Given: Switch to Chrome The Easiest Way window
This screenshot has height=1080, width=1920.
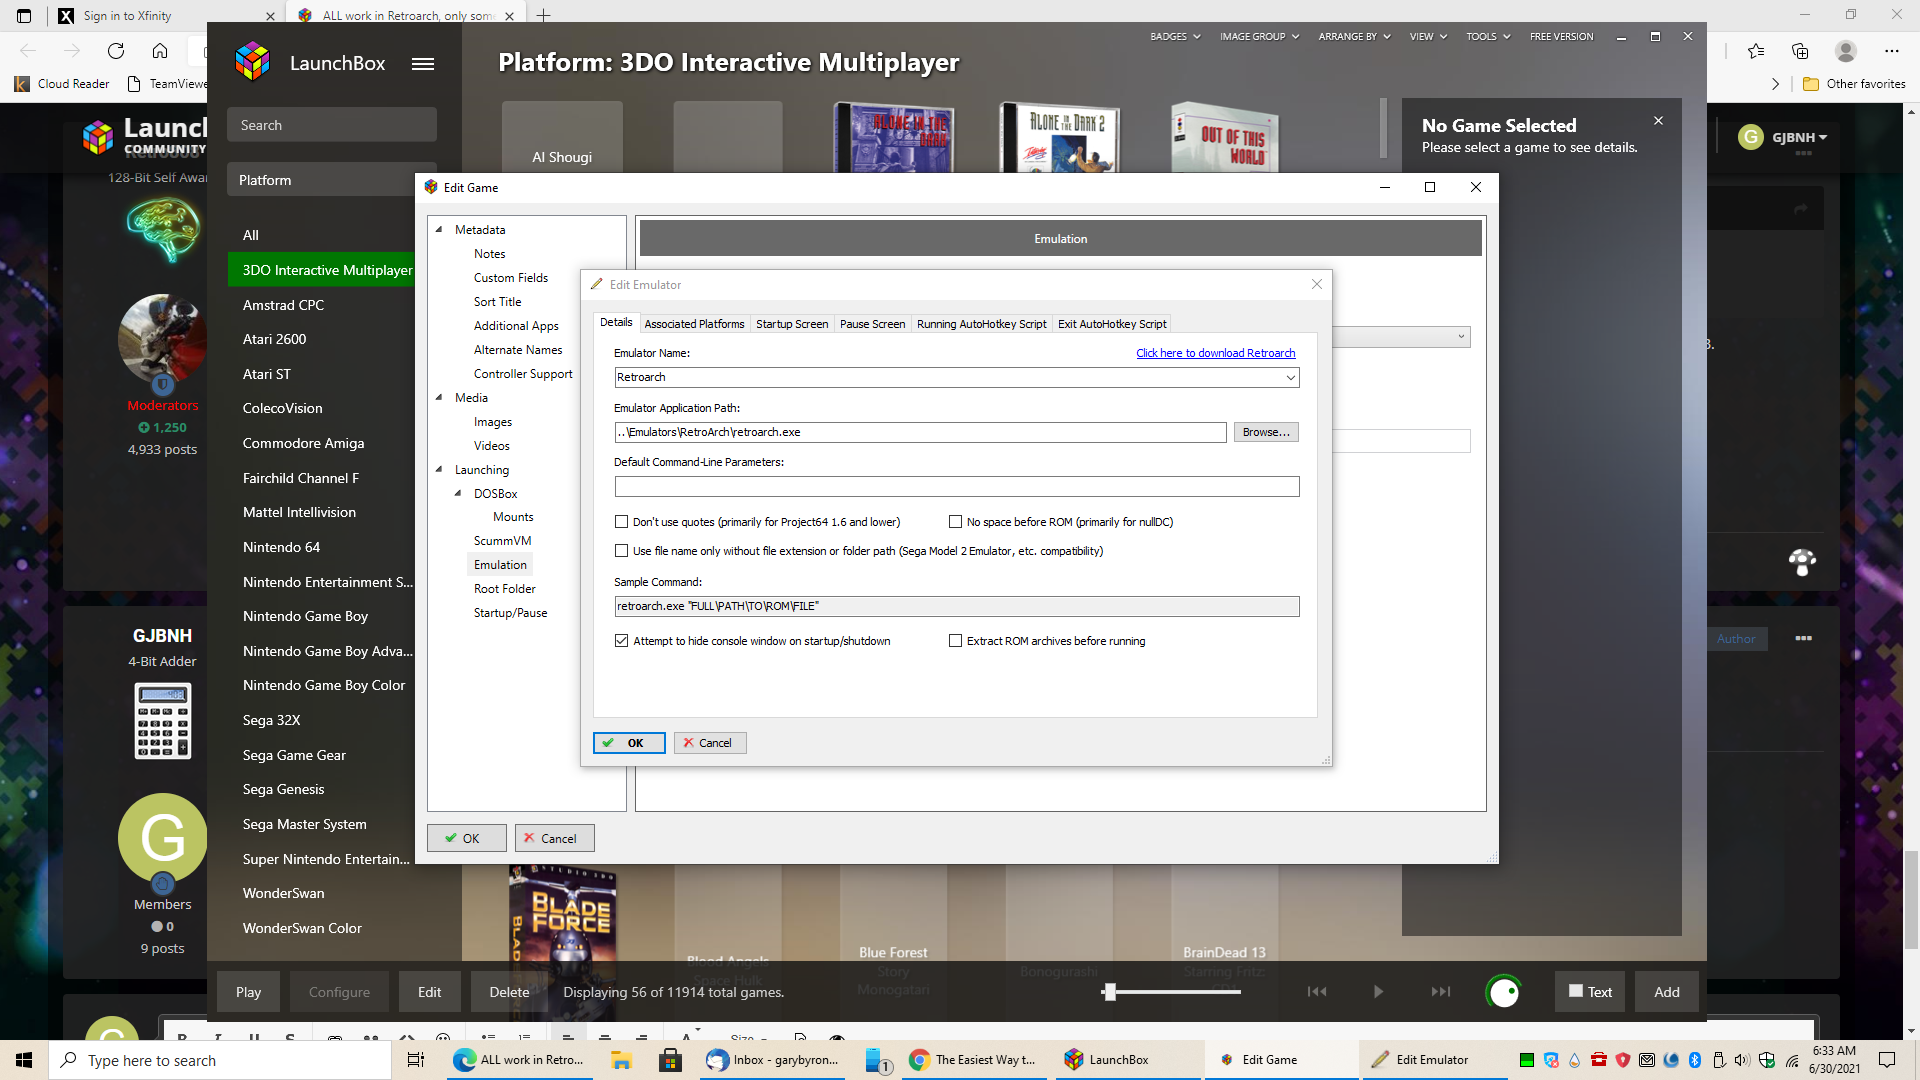Looking at the screenshot, I should [x=974, y=1060].
